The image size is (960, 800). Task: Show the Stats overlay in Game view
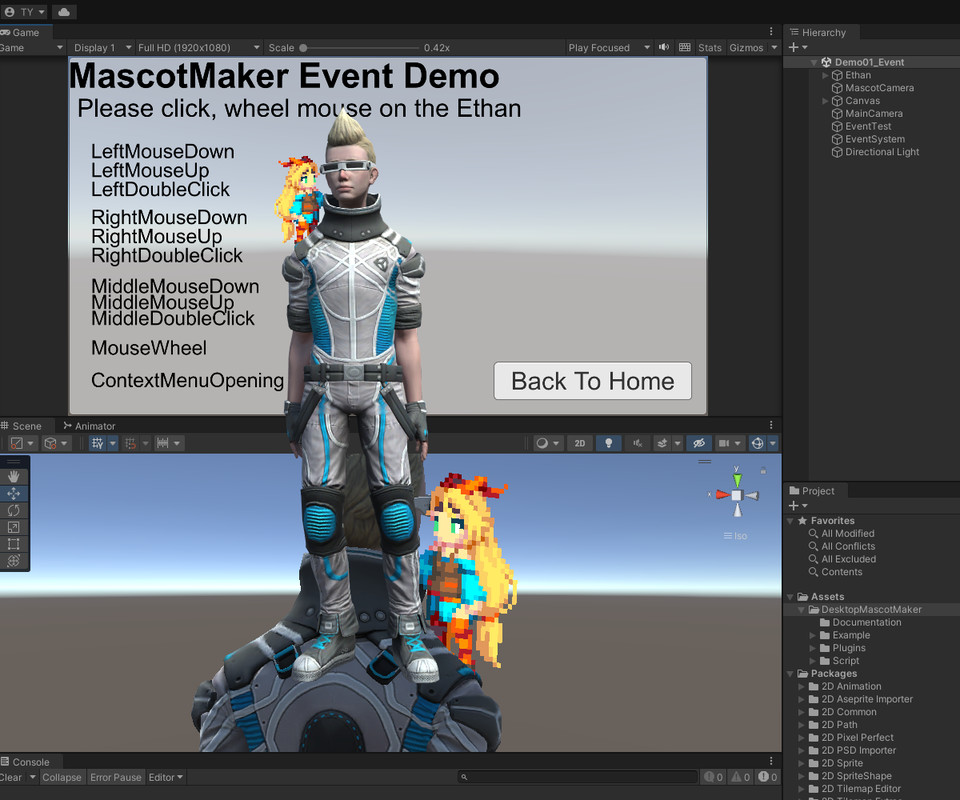(x=709, y=47)
